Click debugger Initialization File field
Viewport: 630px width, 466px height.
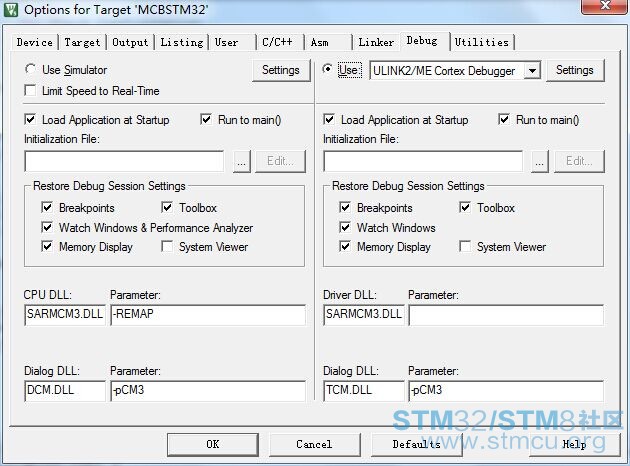pyautogui.click(x=423, y=161)
